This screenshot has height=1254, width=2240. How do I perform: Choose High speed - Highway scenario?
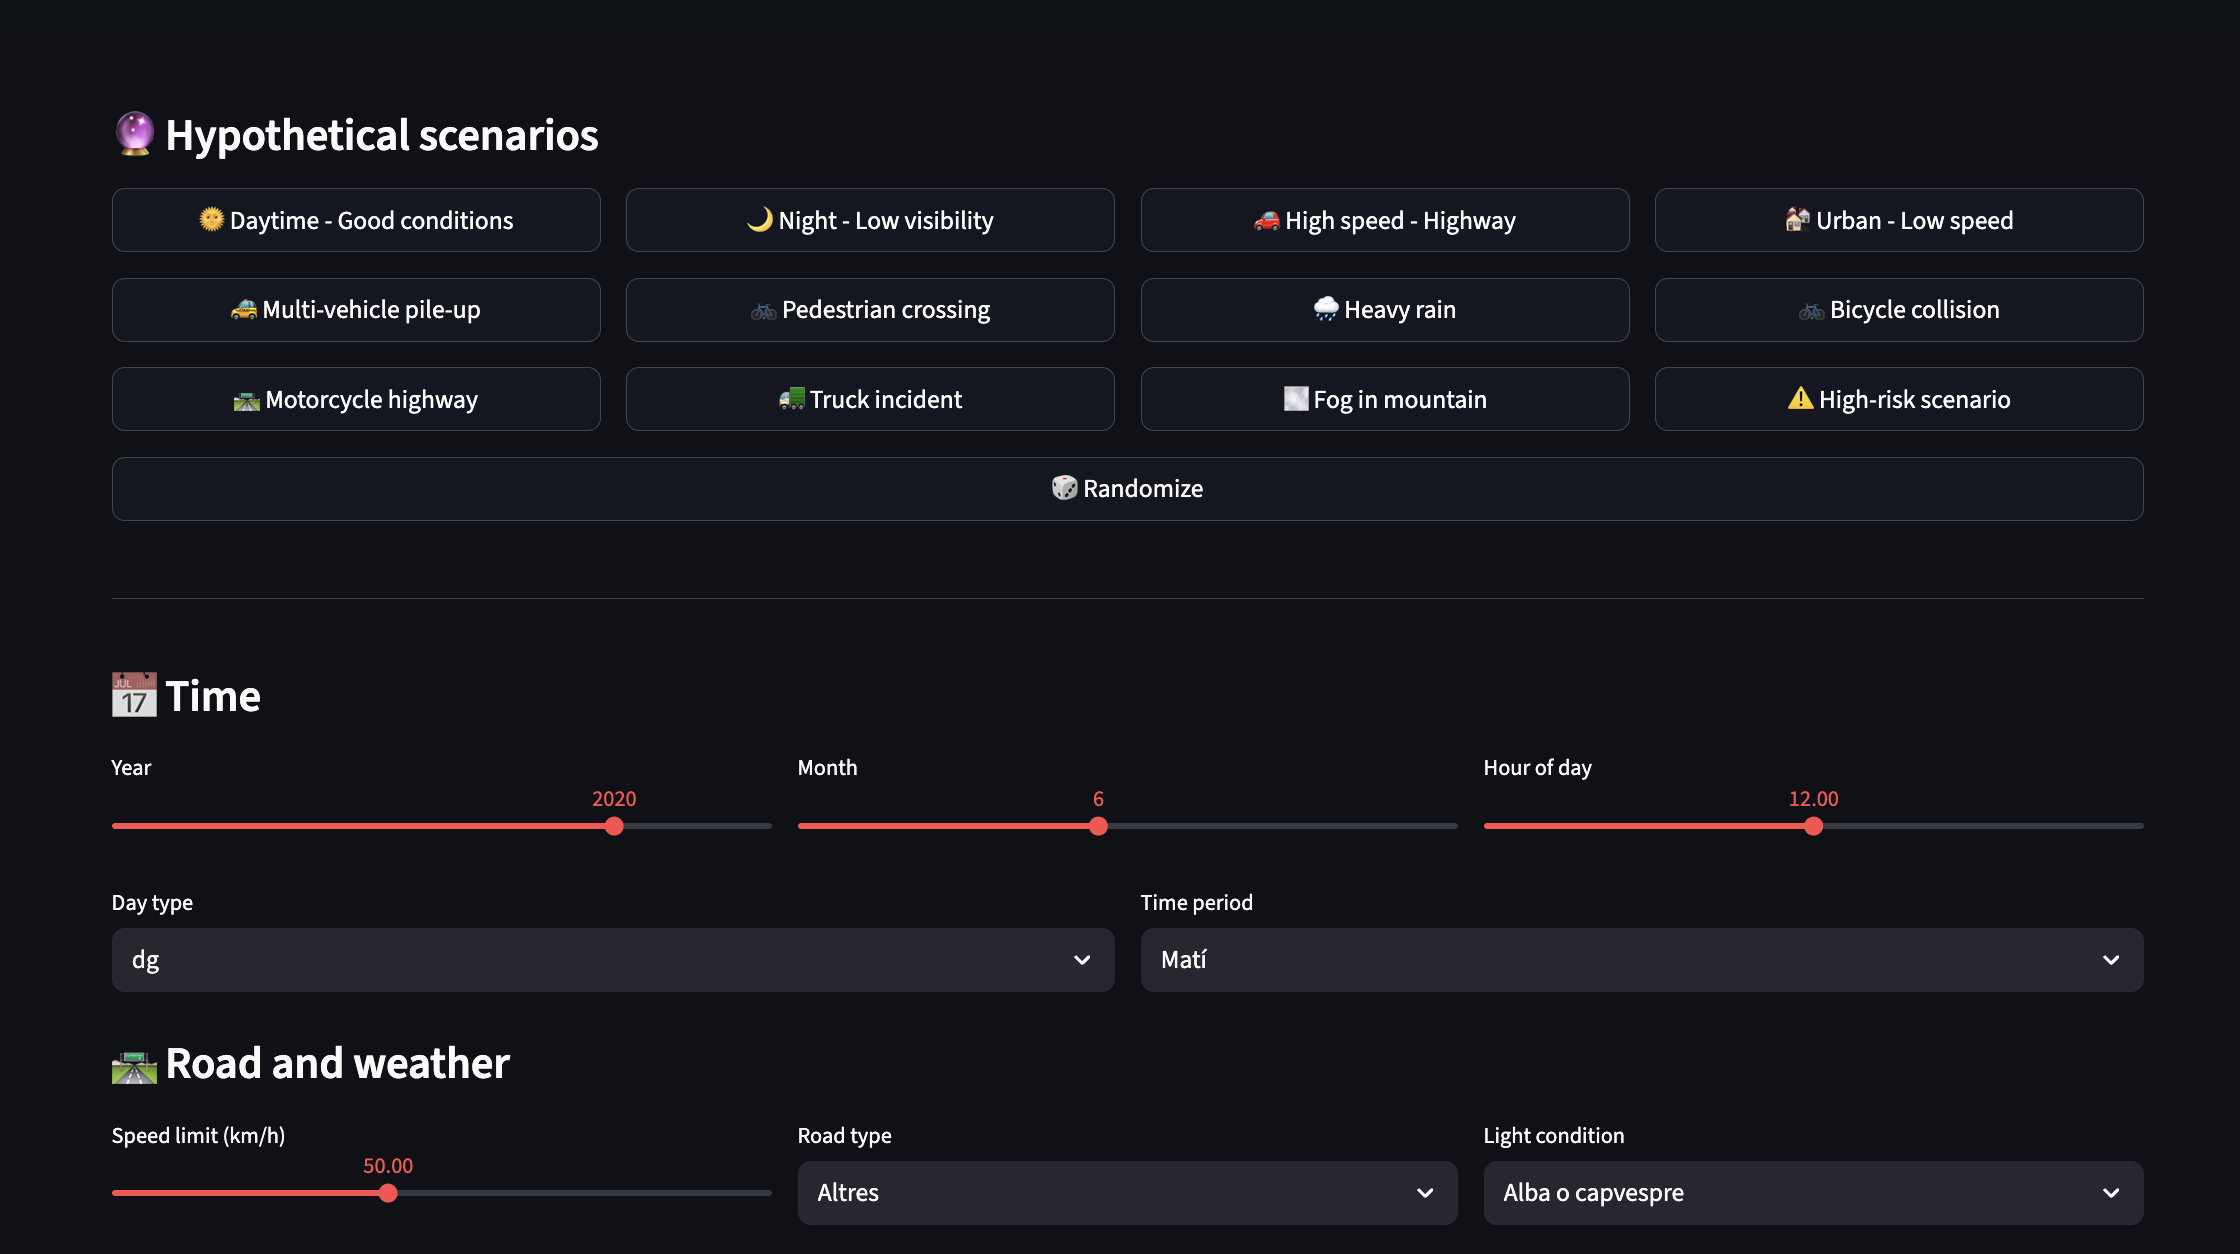pyautogui.click(x=1385, y=220)
